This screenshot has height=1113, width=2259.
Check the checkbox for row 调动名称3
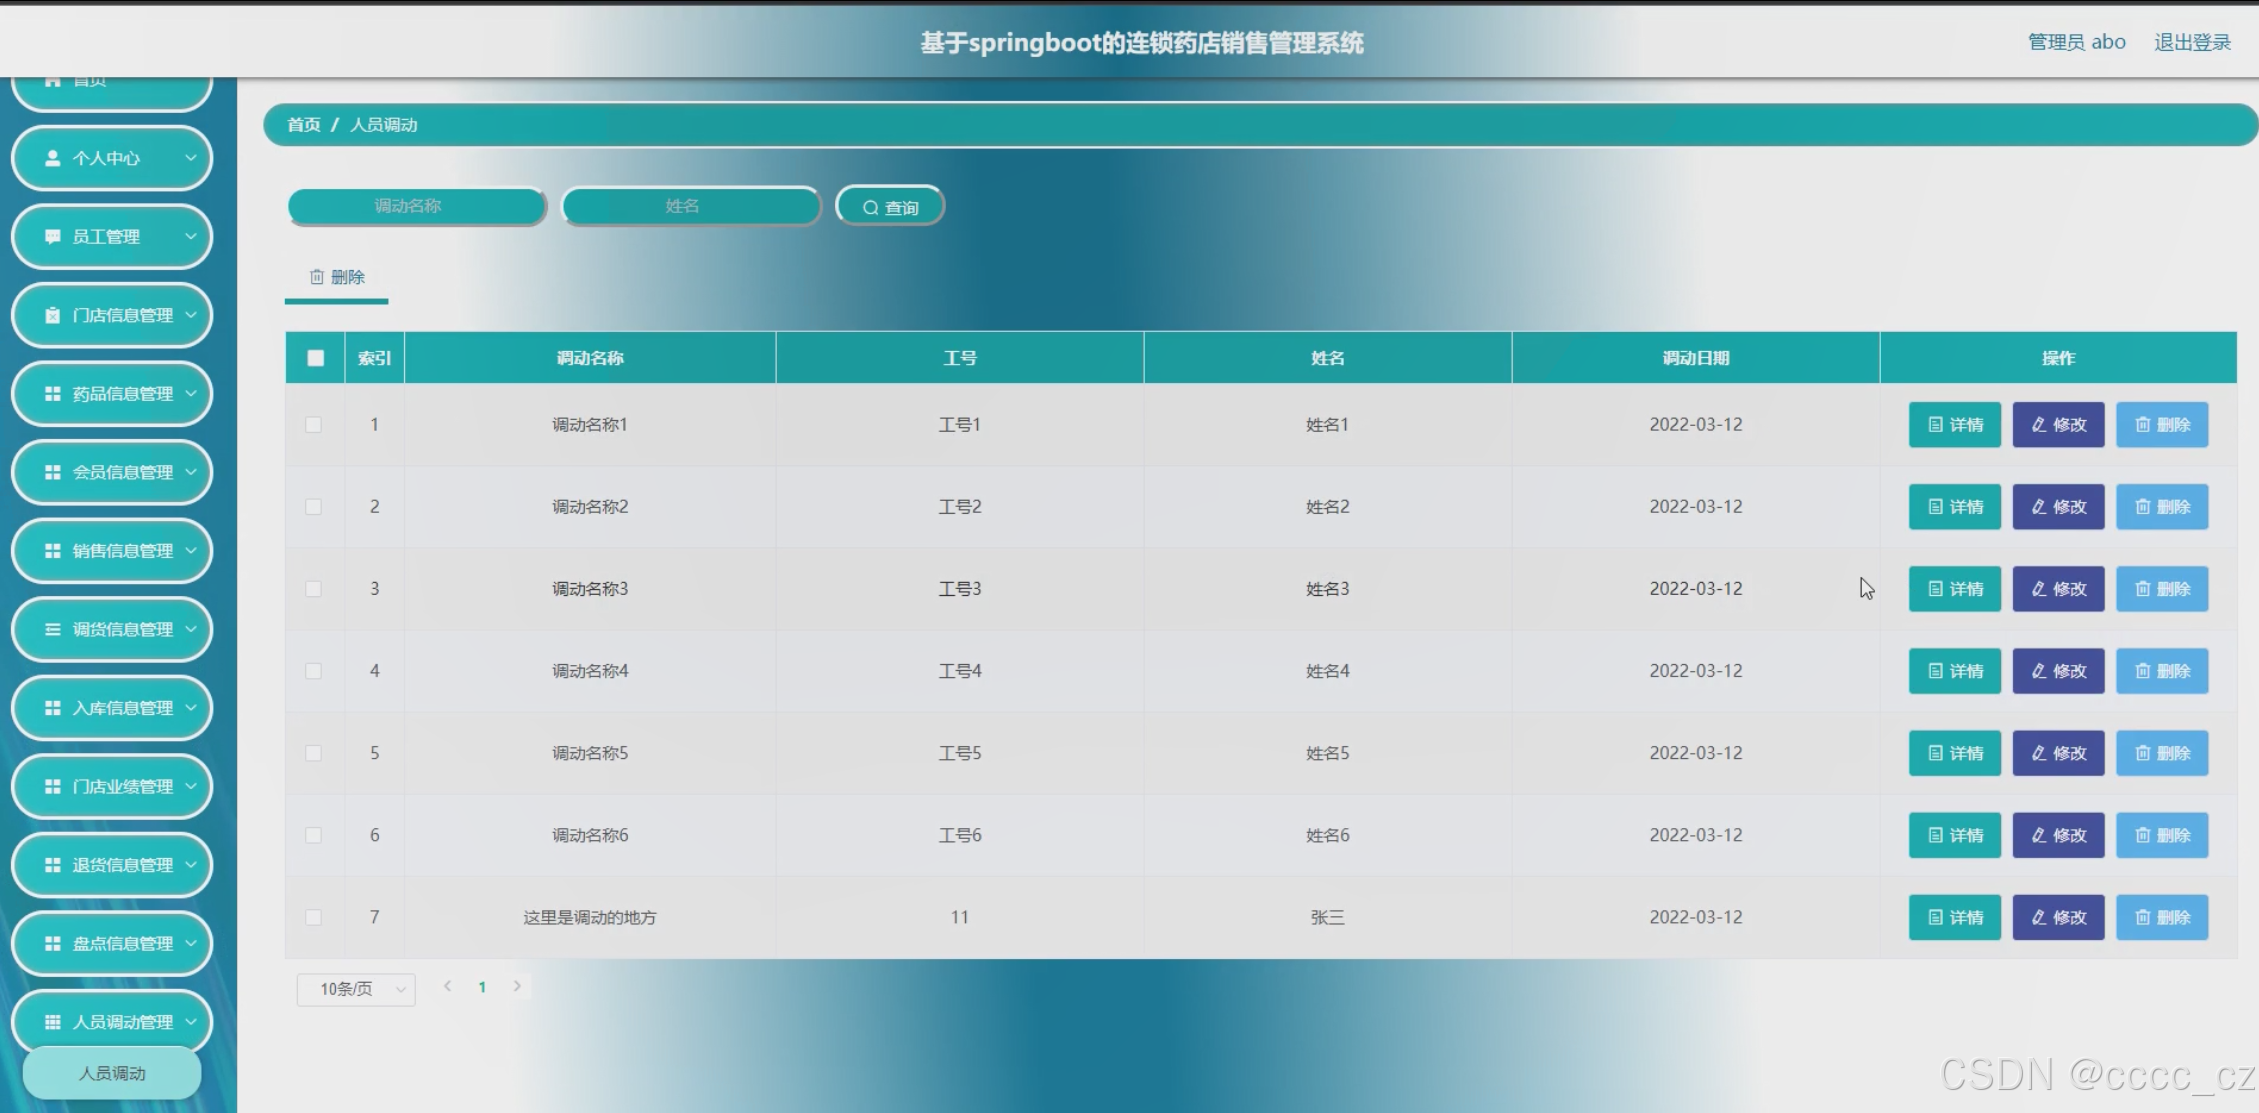pyautogui.click(x=314, y=589)
